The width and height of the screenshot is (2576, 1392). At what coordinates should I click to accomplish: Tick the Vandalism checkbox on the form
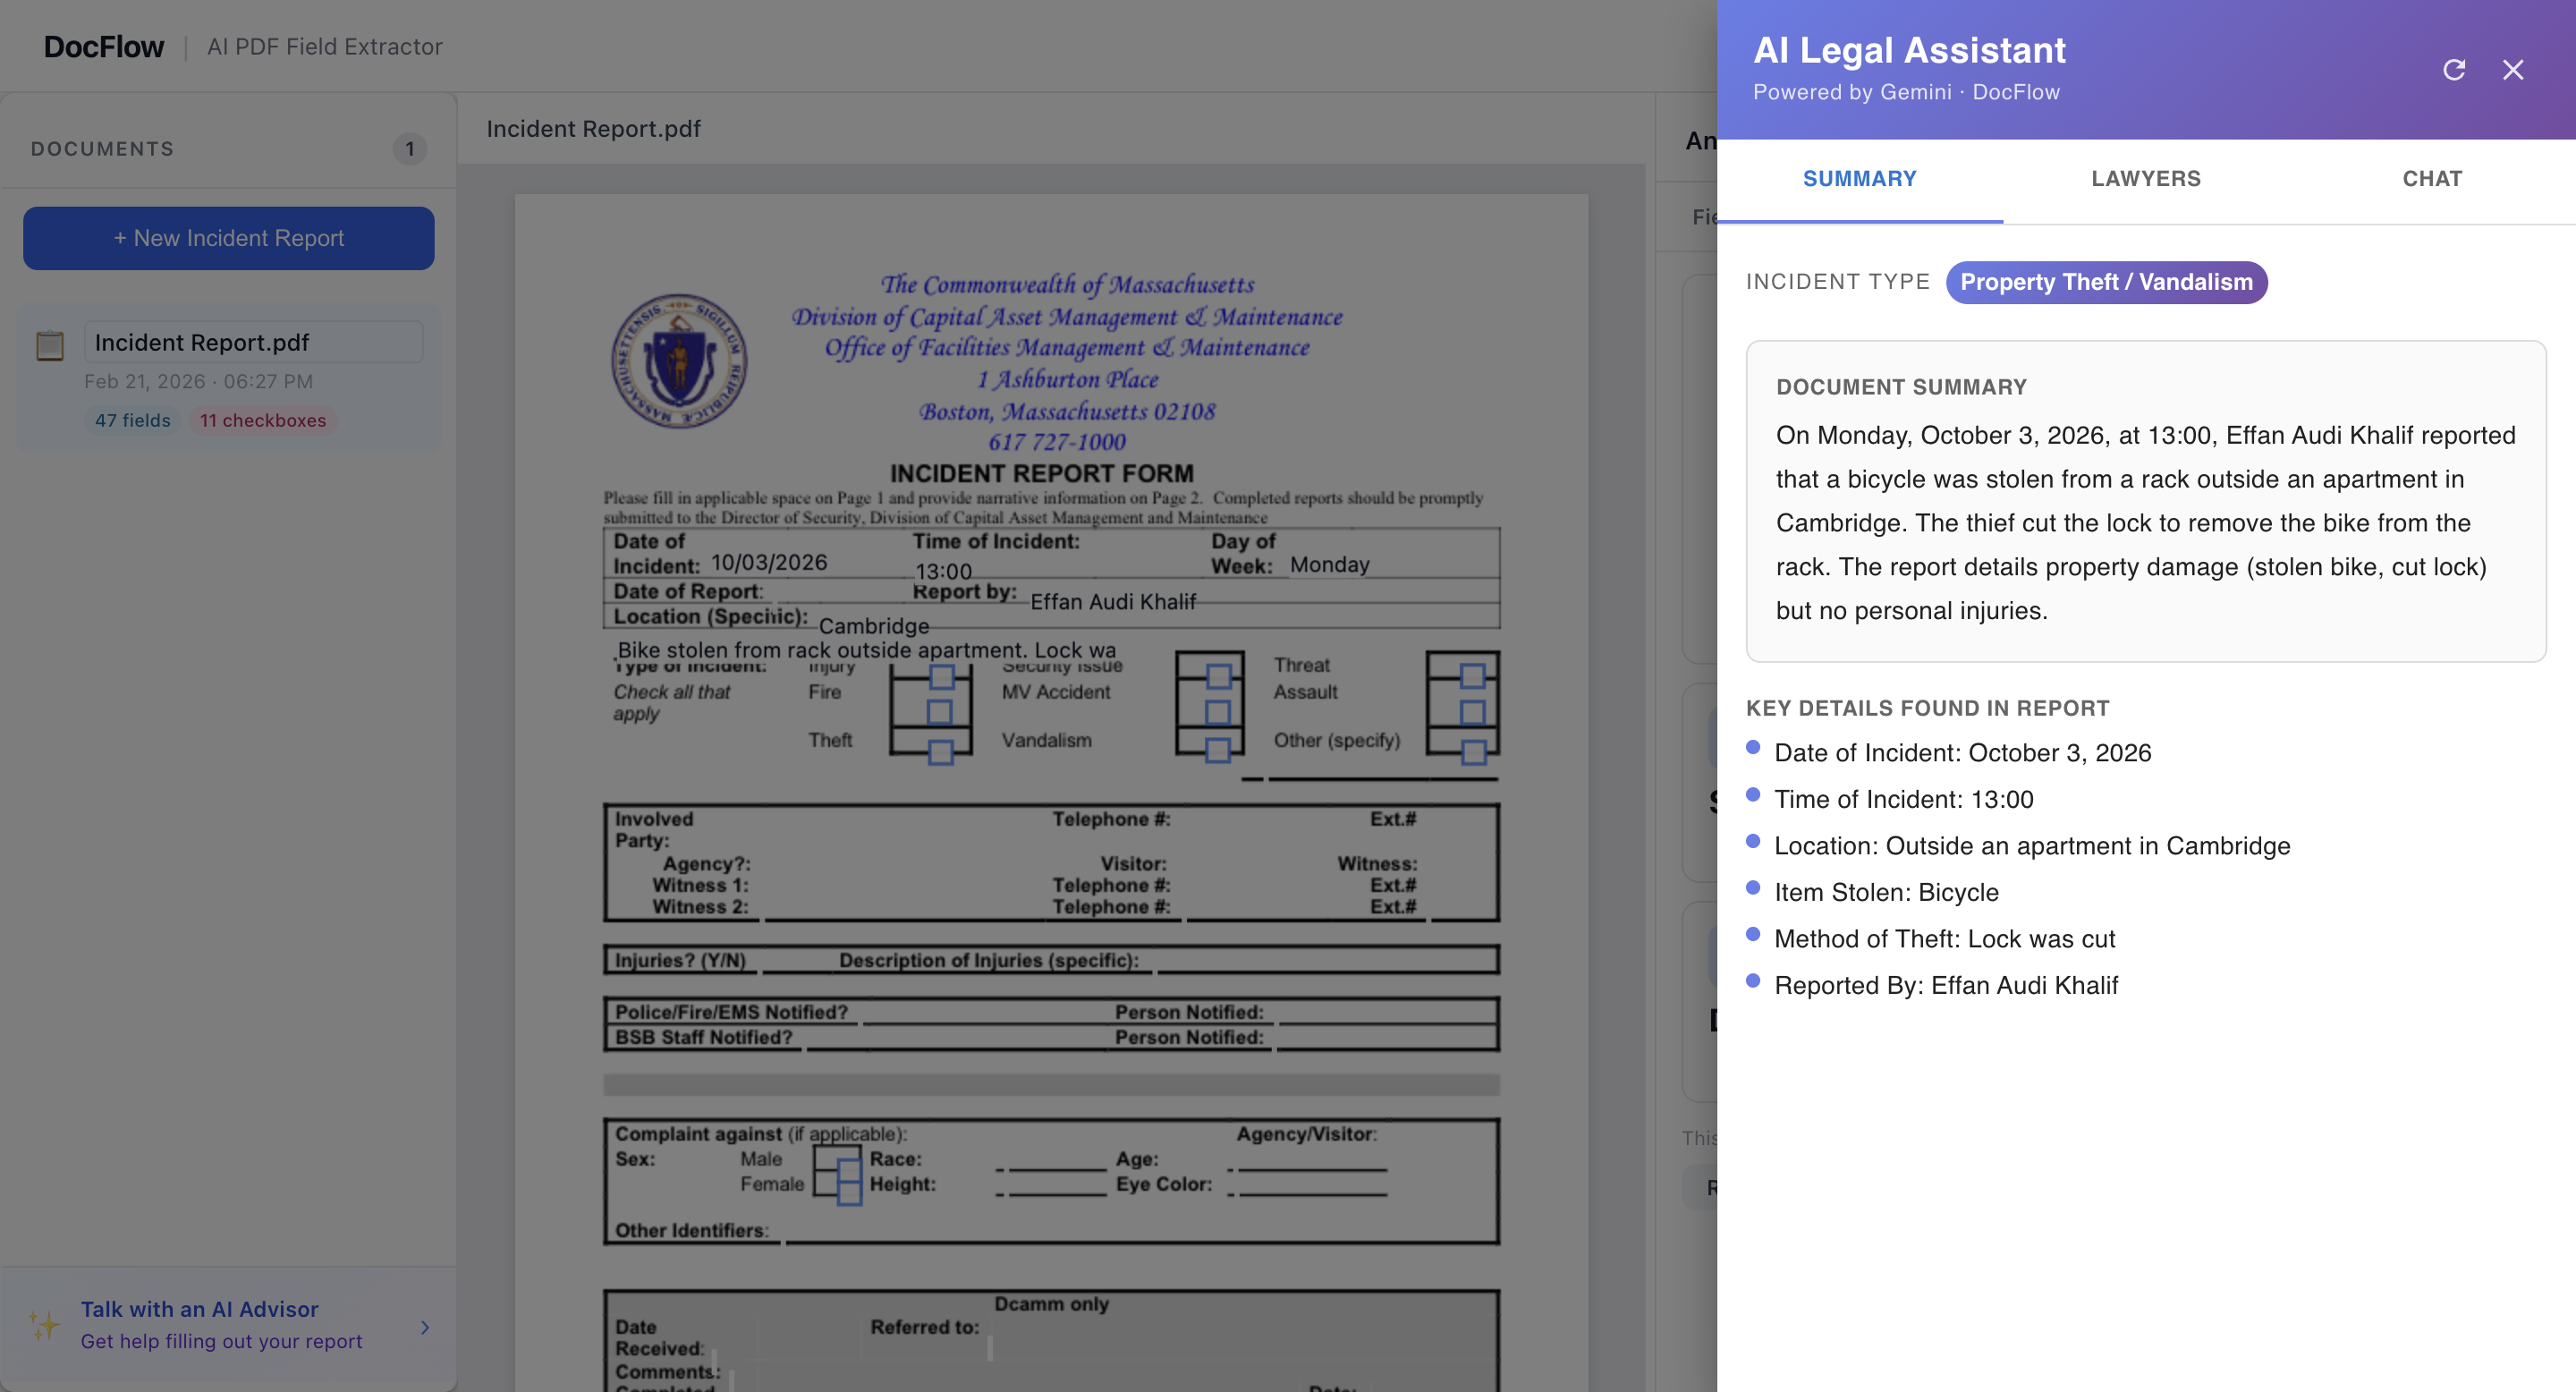[x=1217, y=751]
